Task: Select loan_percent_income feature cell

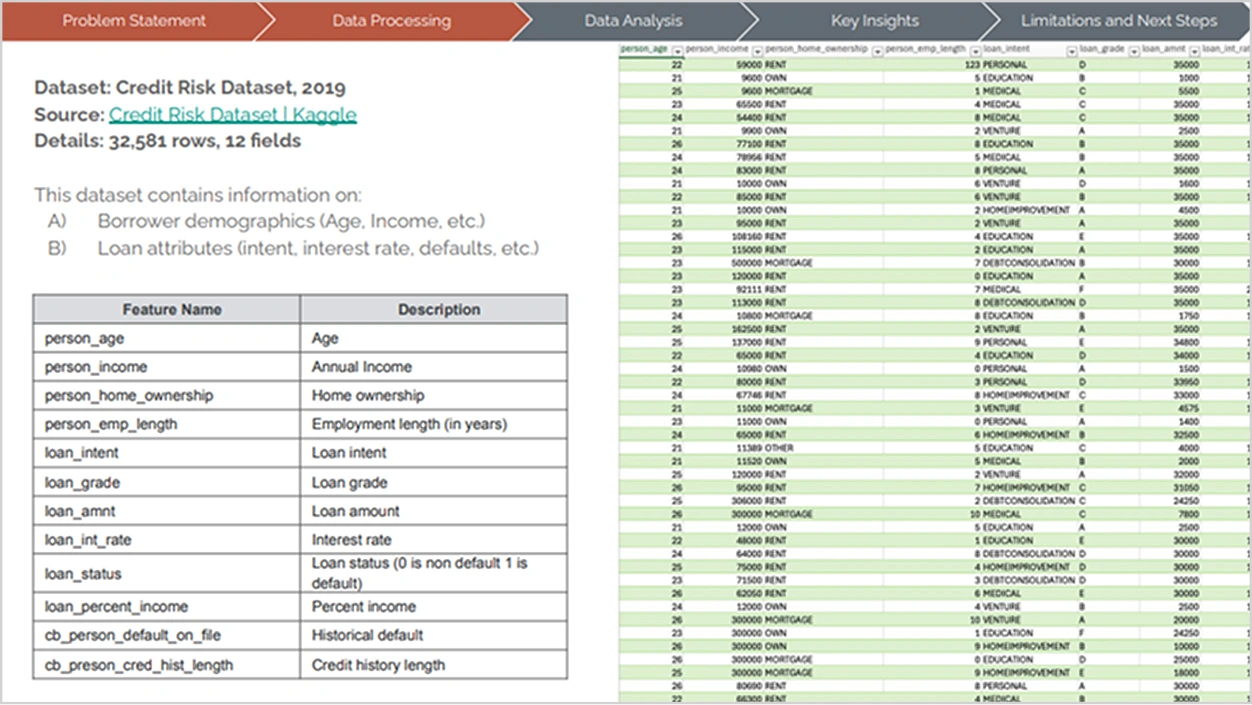Action: click(x=167, y=607)
